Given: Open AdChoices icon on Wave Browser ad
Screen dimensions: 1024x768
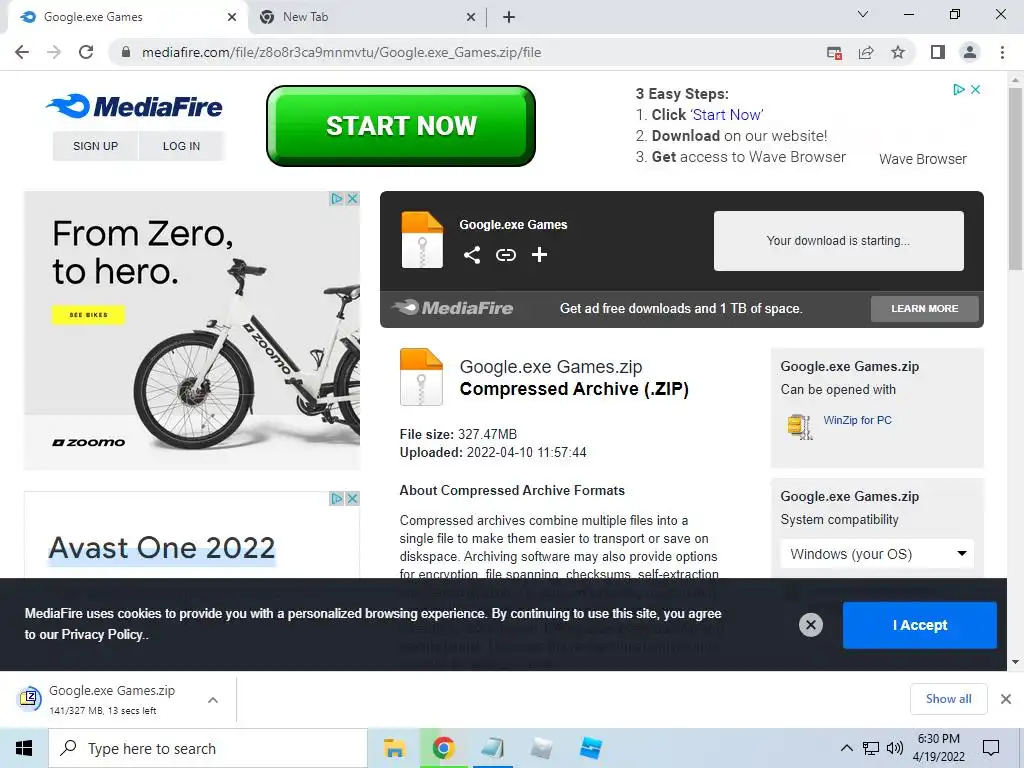Looking at the screenshot, I should [x=958, y=89].
